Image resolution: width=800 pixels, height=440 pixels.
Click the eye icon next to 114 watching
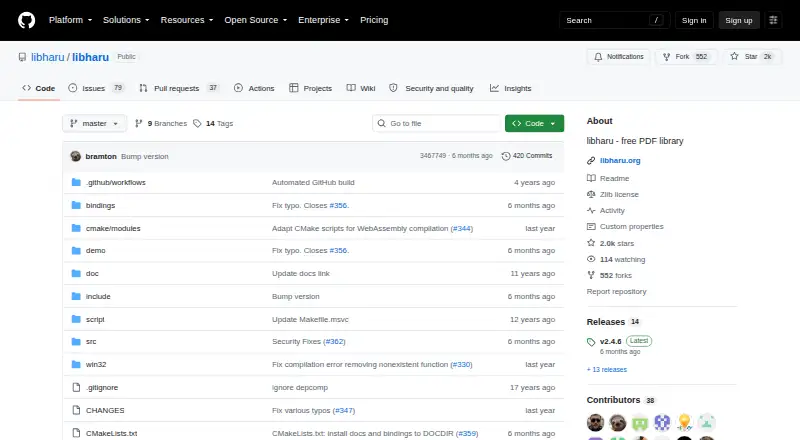pos(591,259)
